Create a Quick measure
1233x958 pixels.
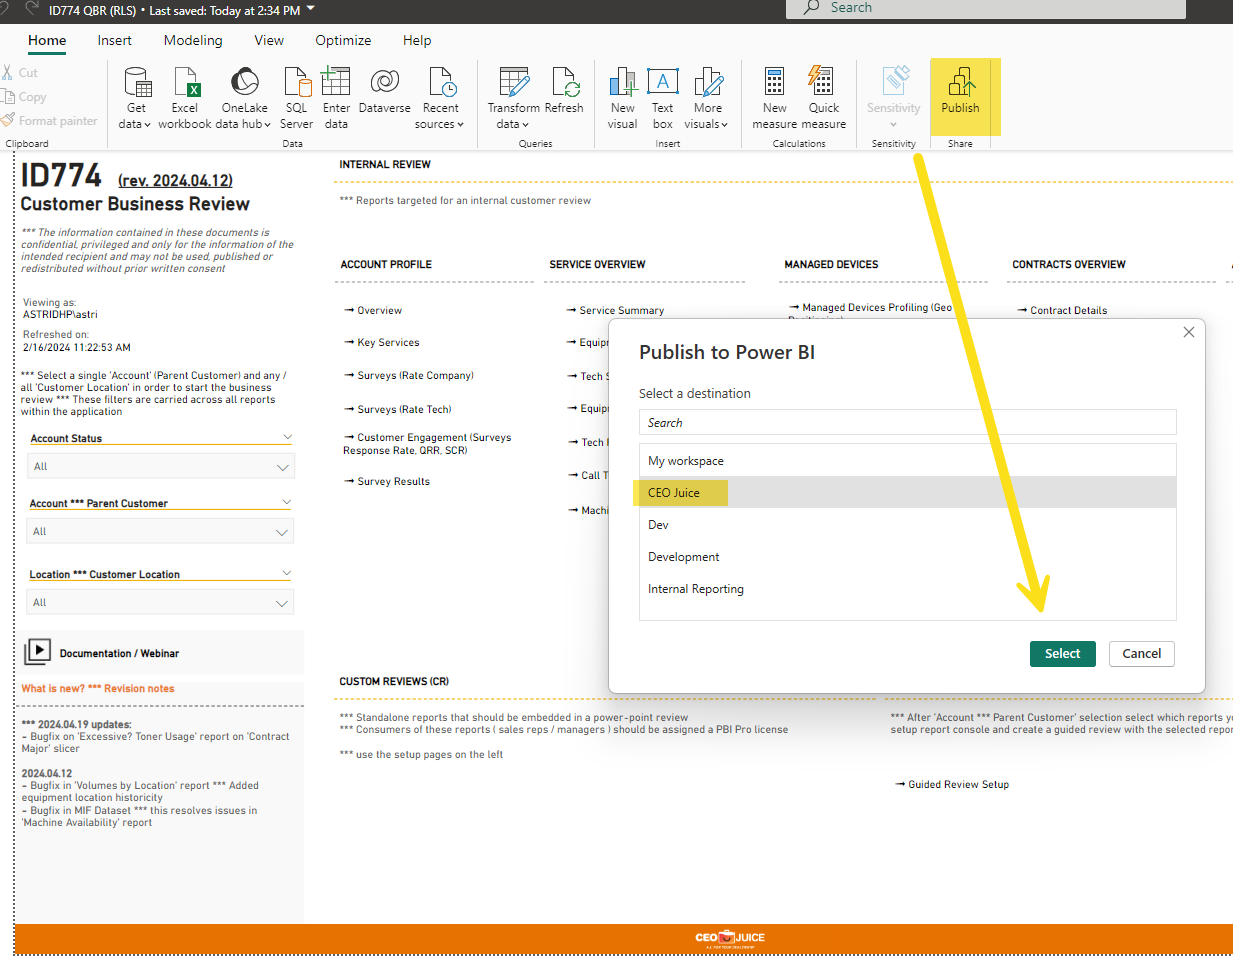[x=824, y=98]
